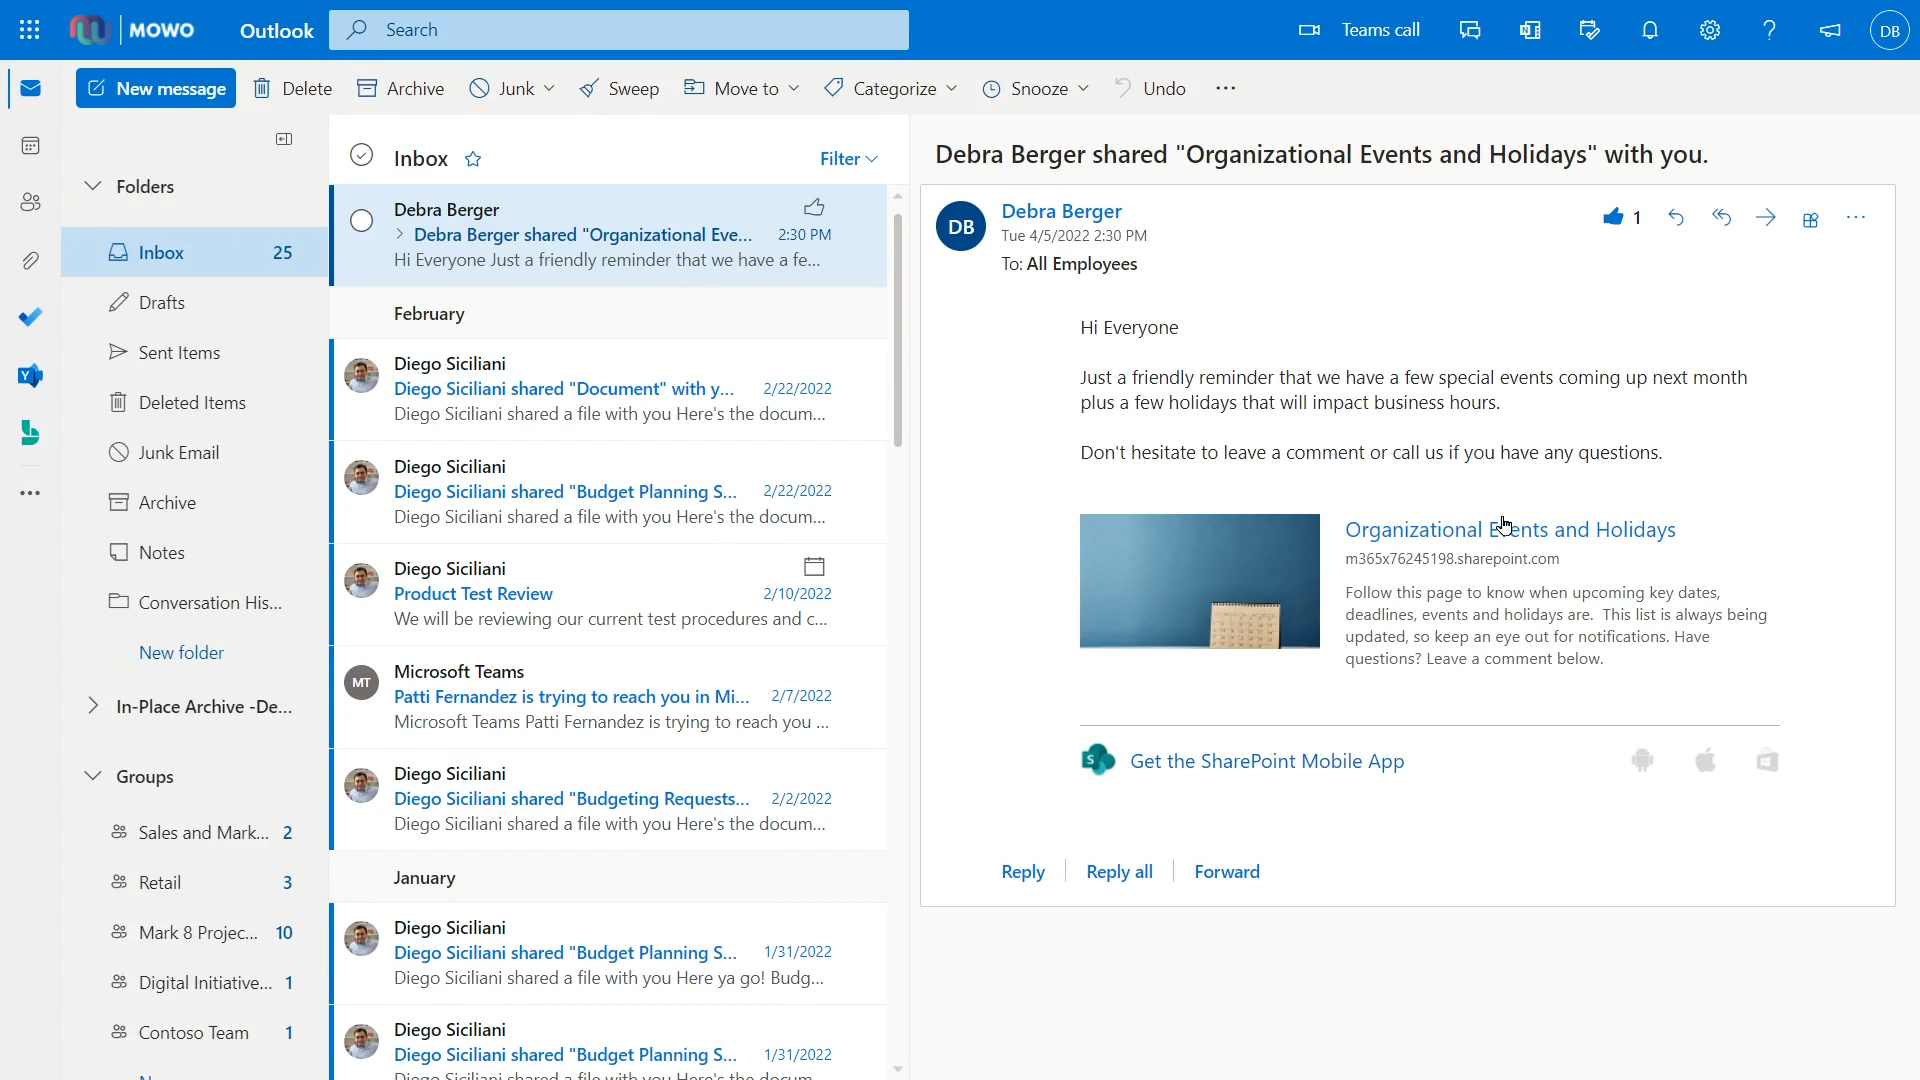
Task: Click Reply all at bottom of message
Action: coord(1119,871)
